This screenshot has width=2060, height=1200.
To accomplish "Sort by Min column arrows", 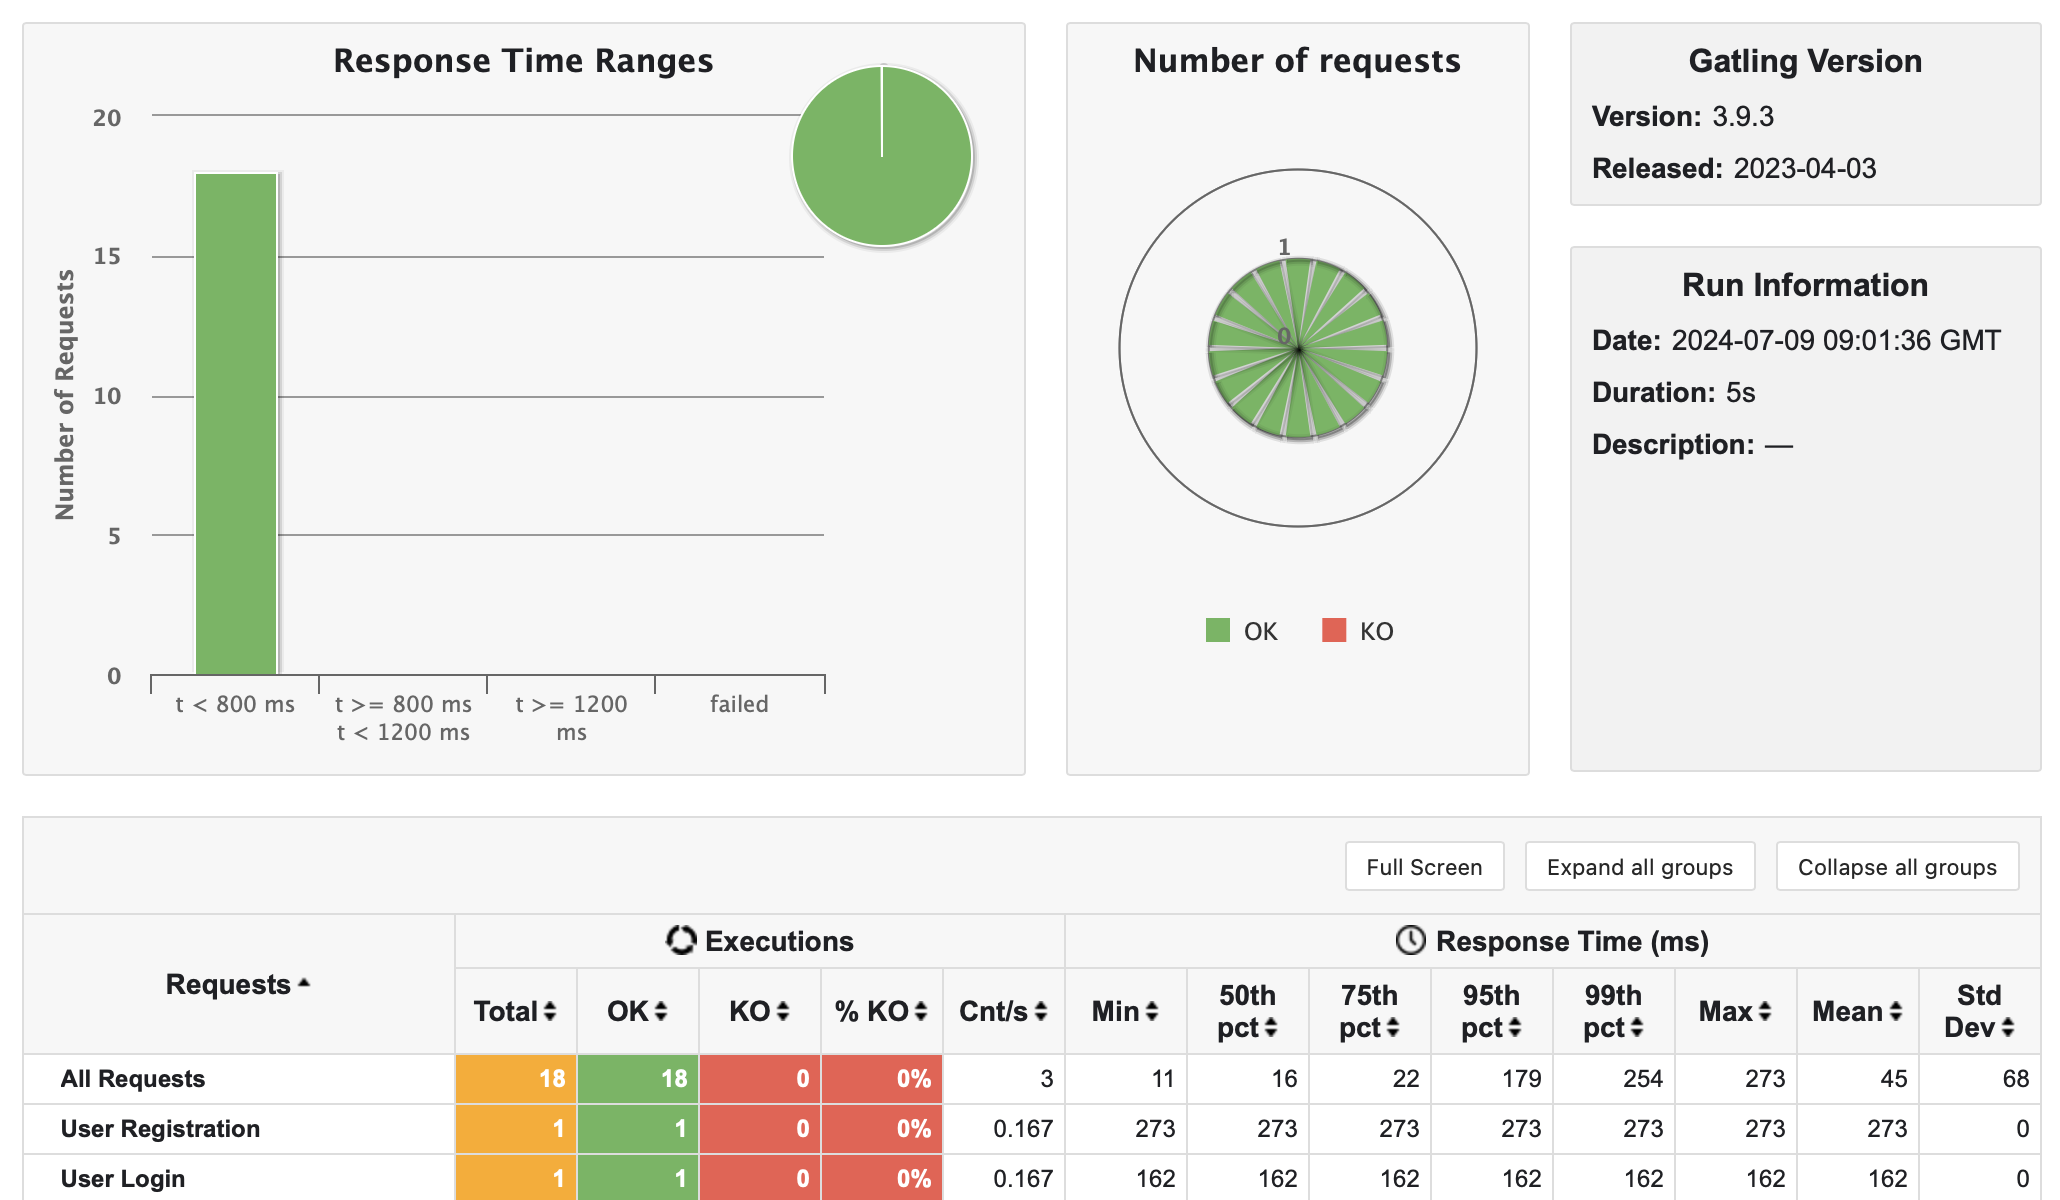I will 1152,1012.
